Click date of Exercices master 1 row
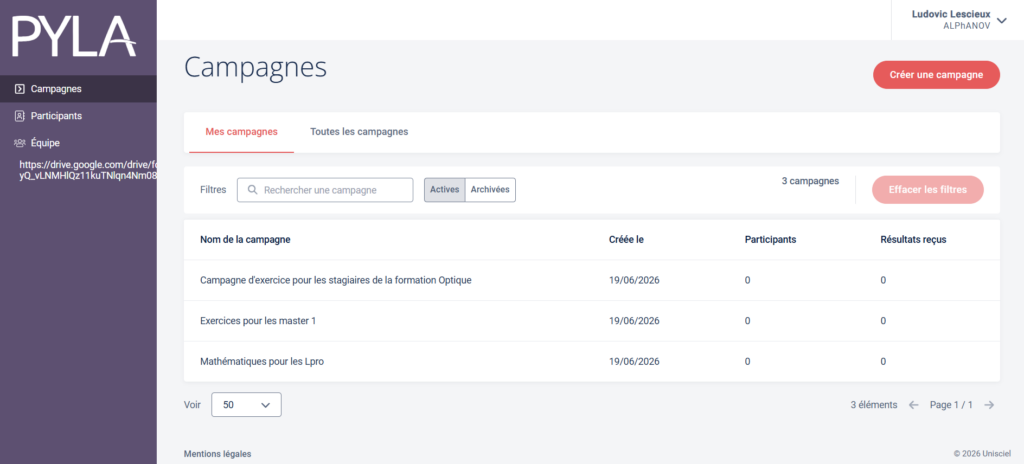Screen dimensions: 1024x464 pos(634,321)
